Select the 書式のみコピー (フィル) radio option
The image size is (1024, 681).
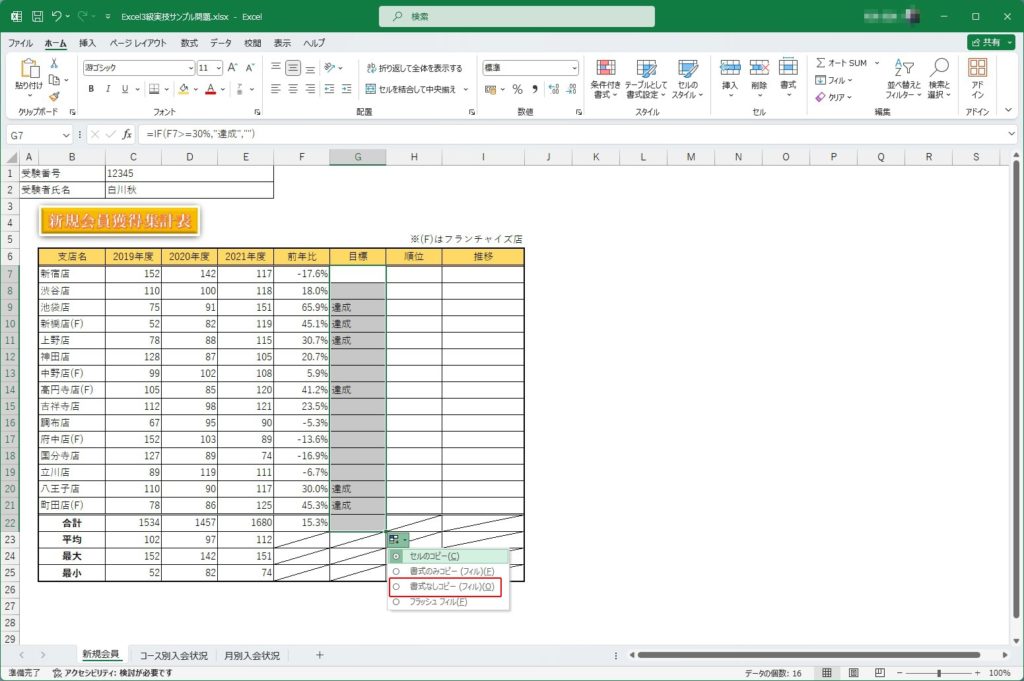click(397, 571)
